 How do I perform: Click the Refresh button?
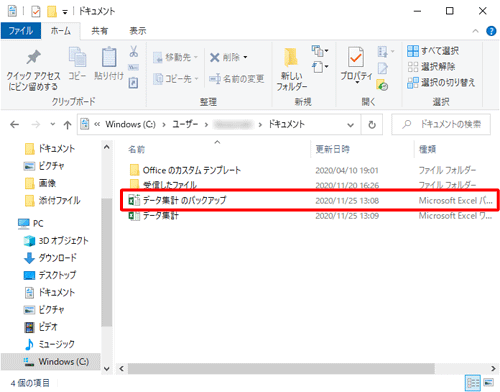pyautogui.click(x=372, y=125)
